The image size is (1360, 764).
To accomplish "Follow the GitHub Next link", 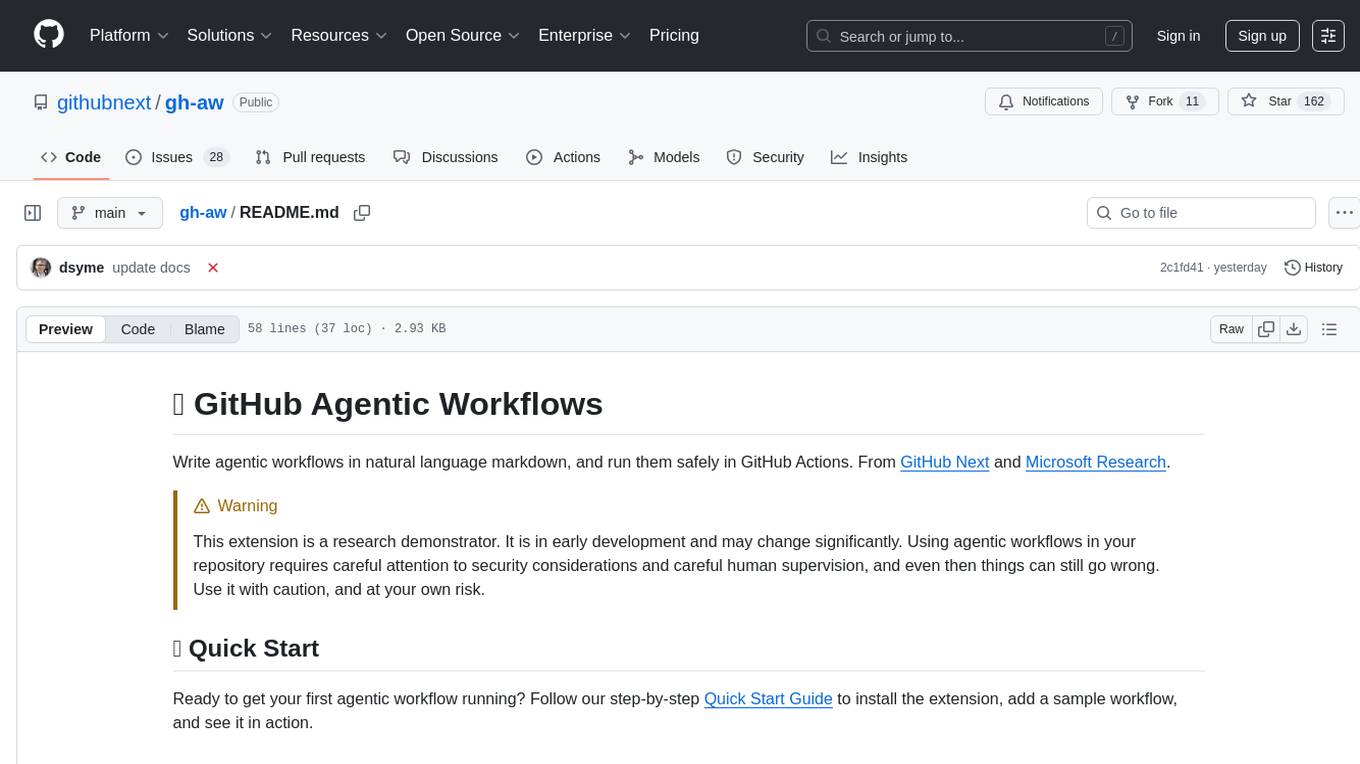I will point(945,462).
